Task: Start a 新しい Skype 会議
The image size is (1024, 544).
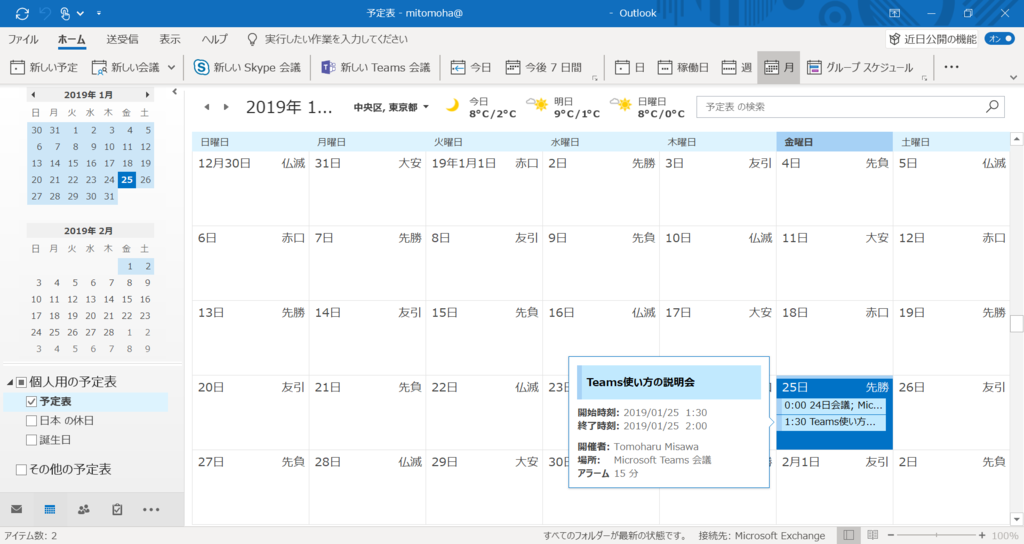Action: pos(248,67)
